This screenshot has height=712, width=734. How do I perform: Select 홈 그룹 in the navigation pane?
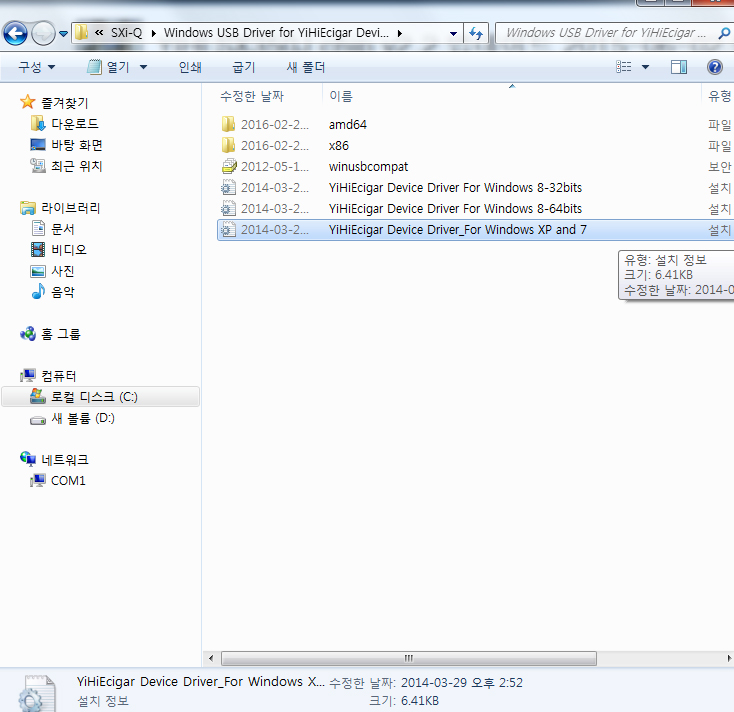point(60,334)
